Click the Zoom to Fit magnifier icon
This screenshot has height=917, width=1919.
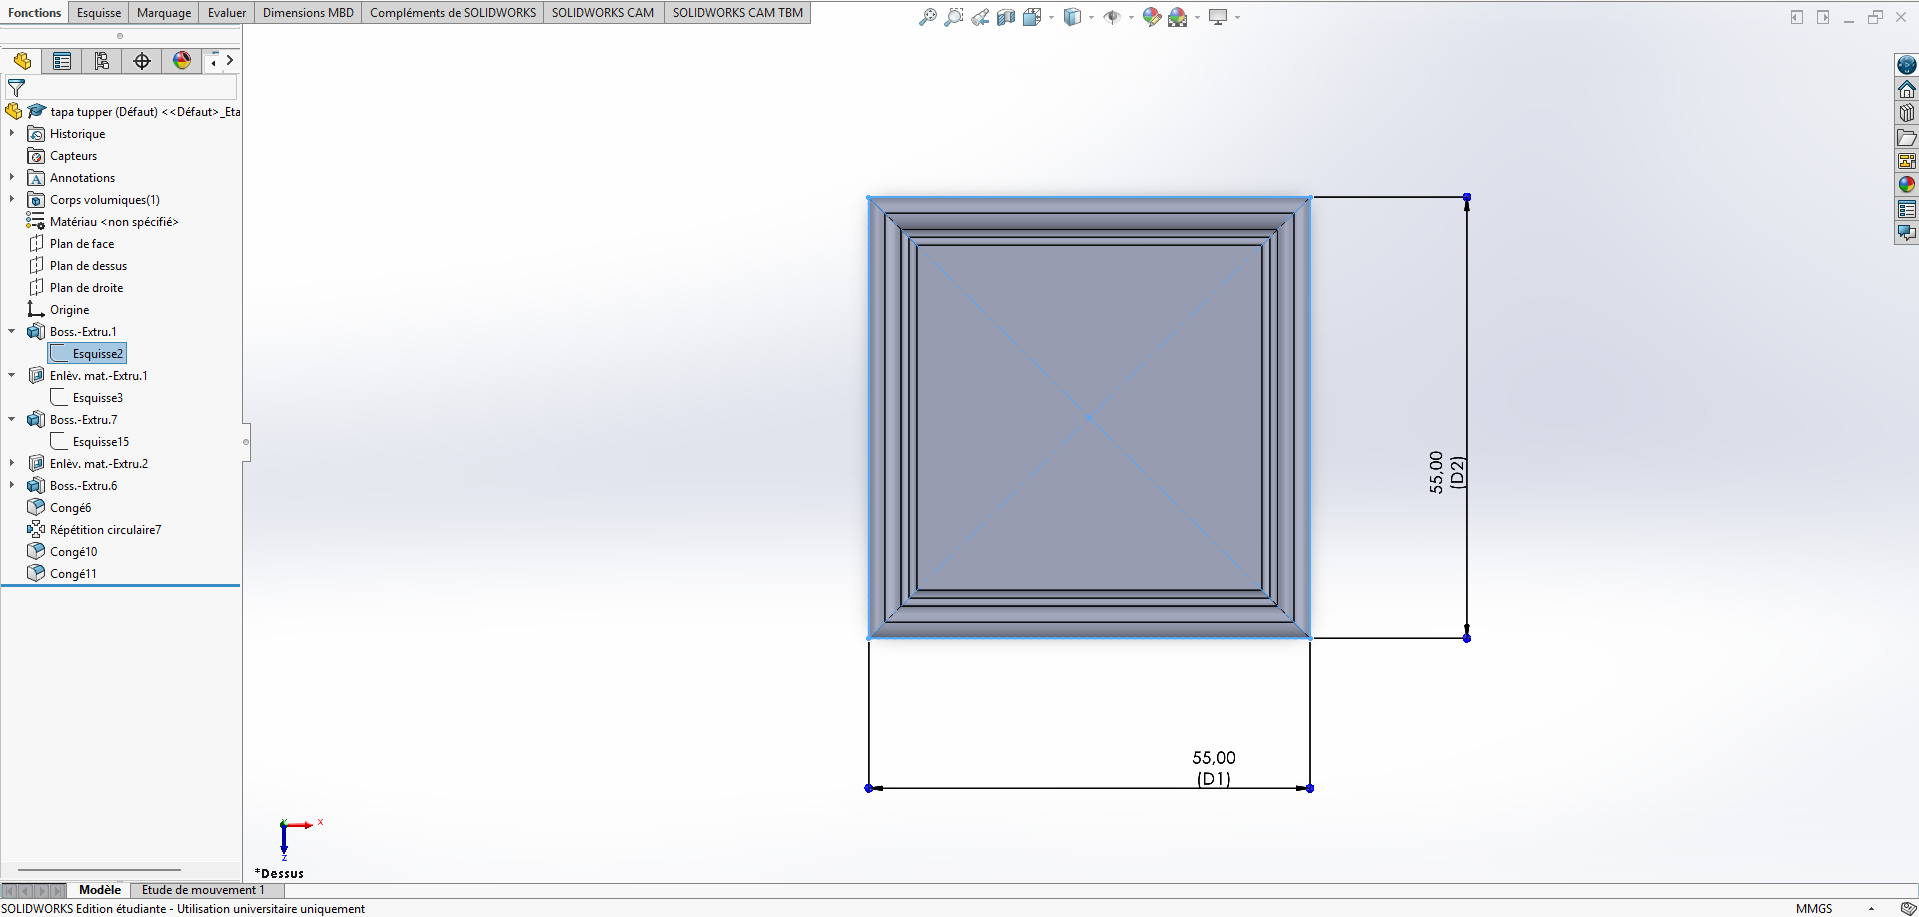coord(928,17)
